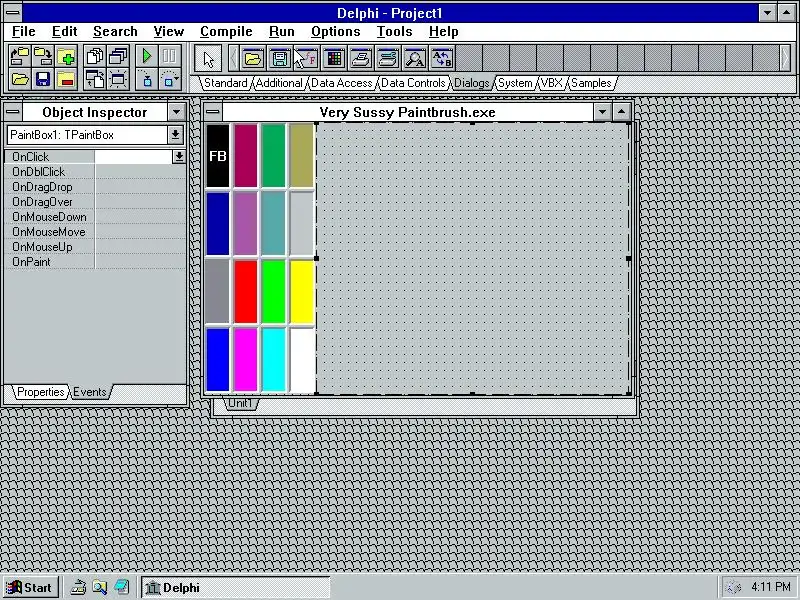Click the OnClick value input field
The width and height of the screenshot is (800, 600).
[x=134, y=157]
